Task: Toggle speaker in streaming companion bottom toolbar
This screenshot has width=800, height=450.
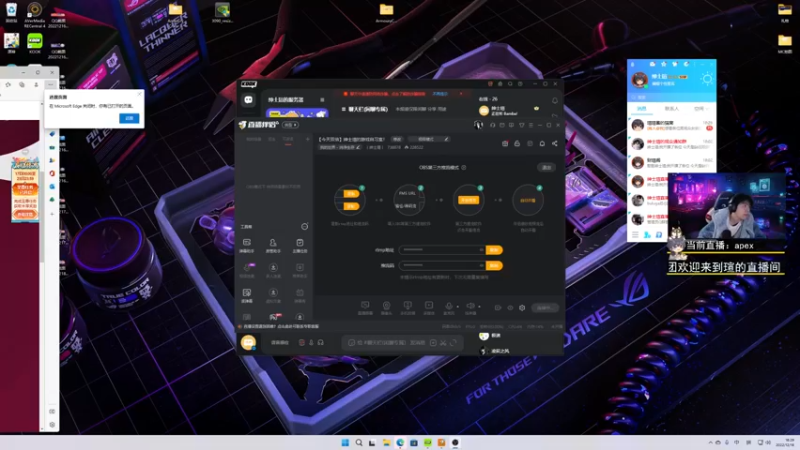Action: [470, 306]
